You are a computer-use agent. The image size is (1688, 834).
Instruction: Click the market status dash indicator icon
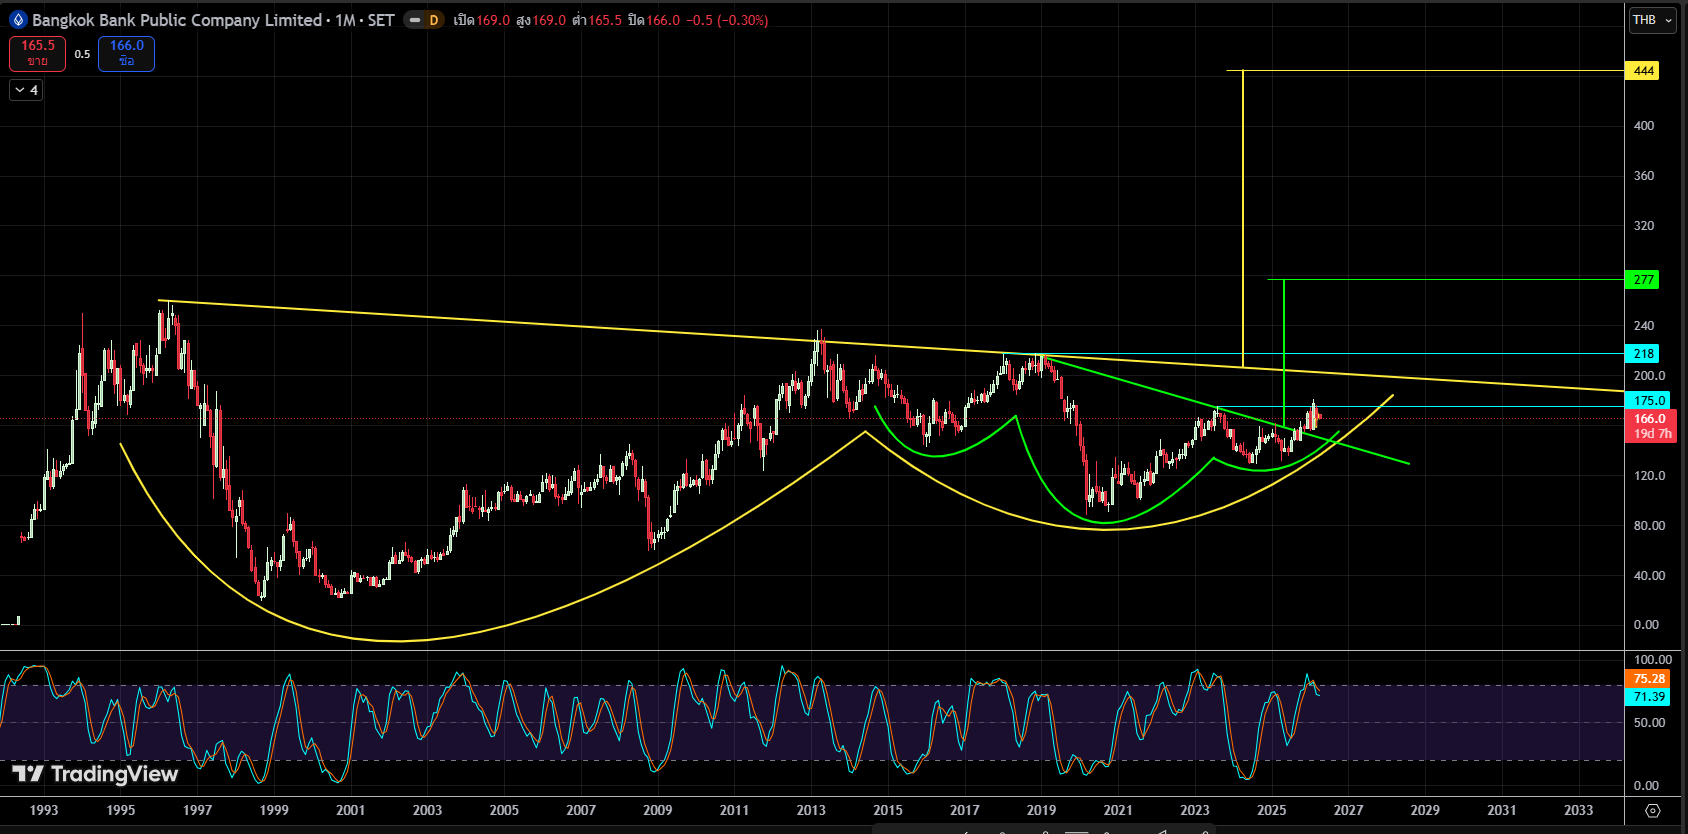coord(415,20)
